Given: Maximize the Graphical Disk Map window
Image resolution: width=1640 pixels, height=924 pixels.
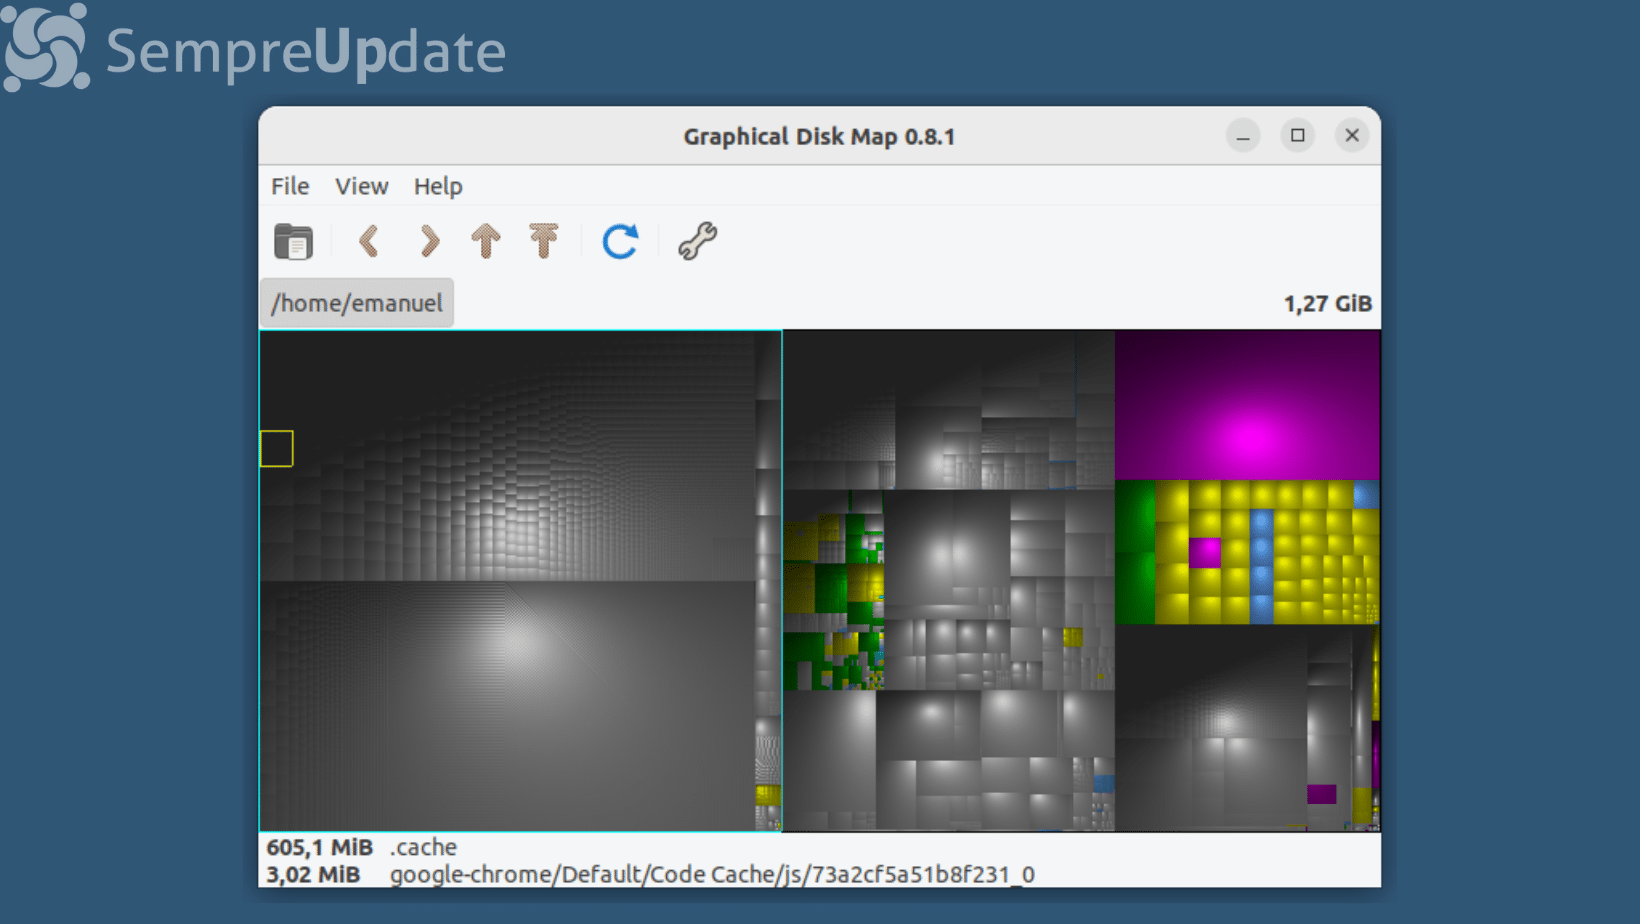Looking at the screenshot, I should tap(1298, 135).
